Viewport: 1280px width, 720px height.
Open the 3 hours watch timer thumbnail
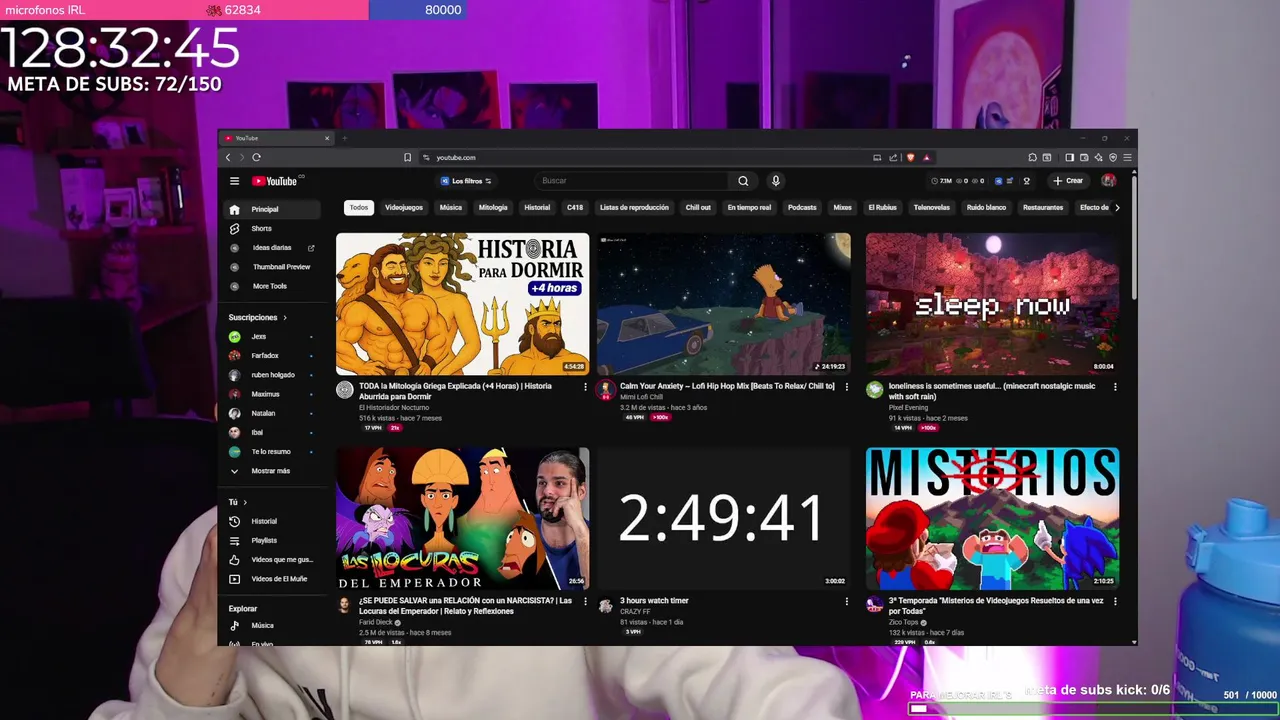[724, 518]
